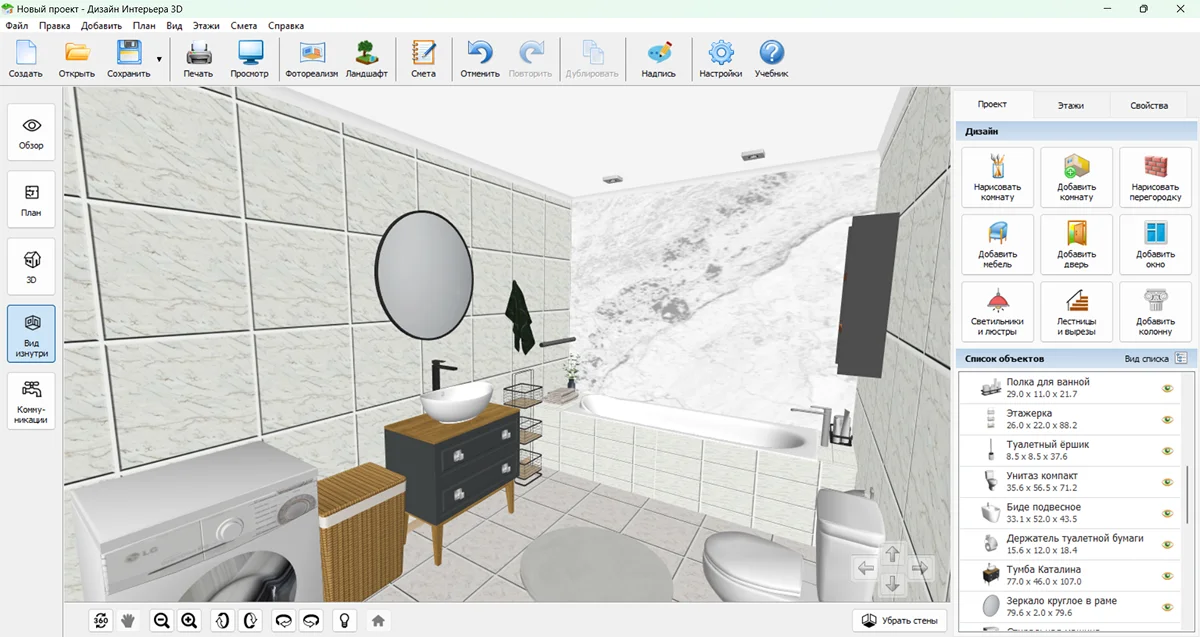The image size is (1200, 637).
Task: Select the Проект panel tab
Action: click(992, 104)
